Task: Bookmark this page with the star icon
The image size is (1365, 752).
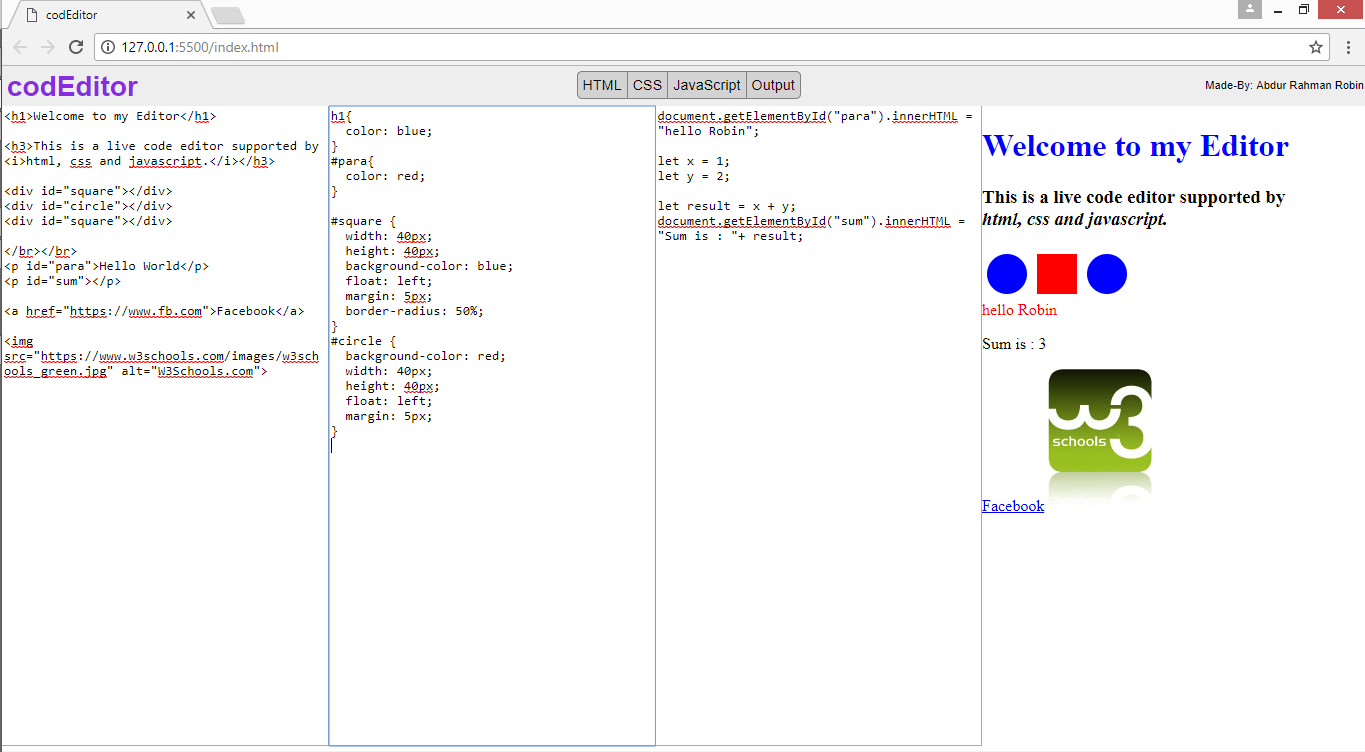Action: pyautogui.click(x=1316, y=47)
